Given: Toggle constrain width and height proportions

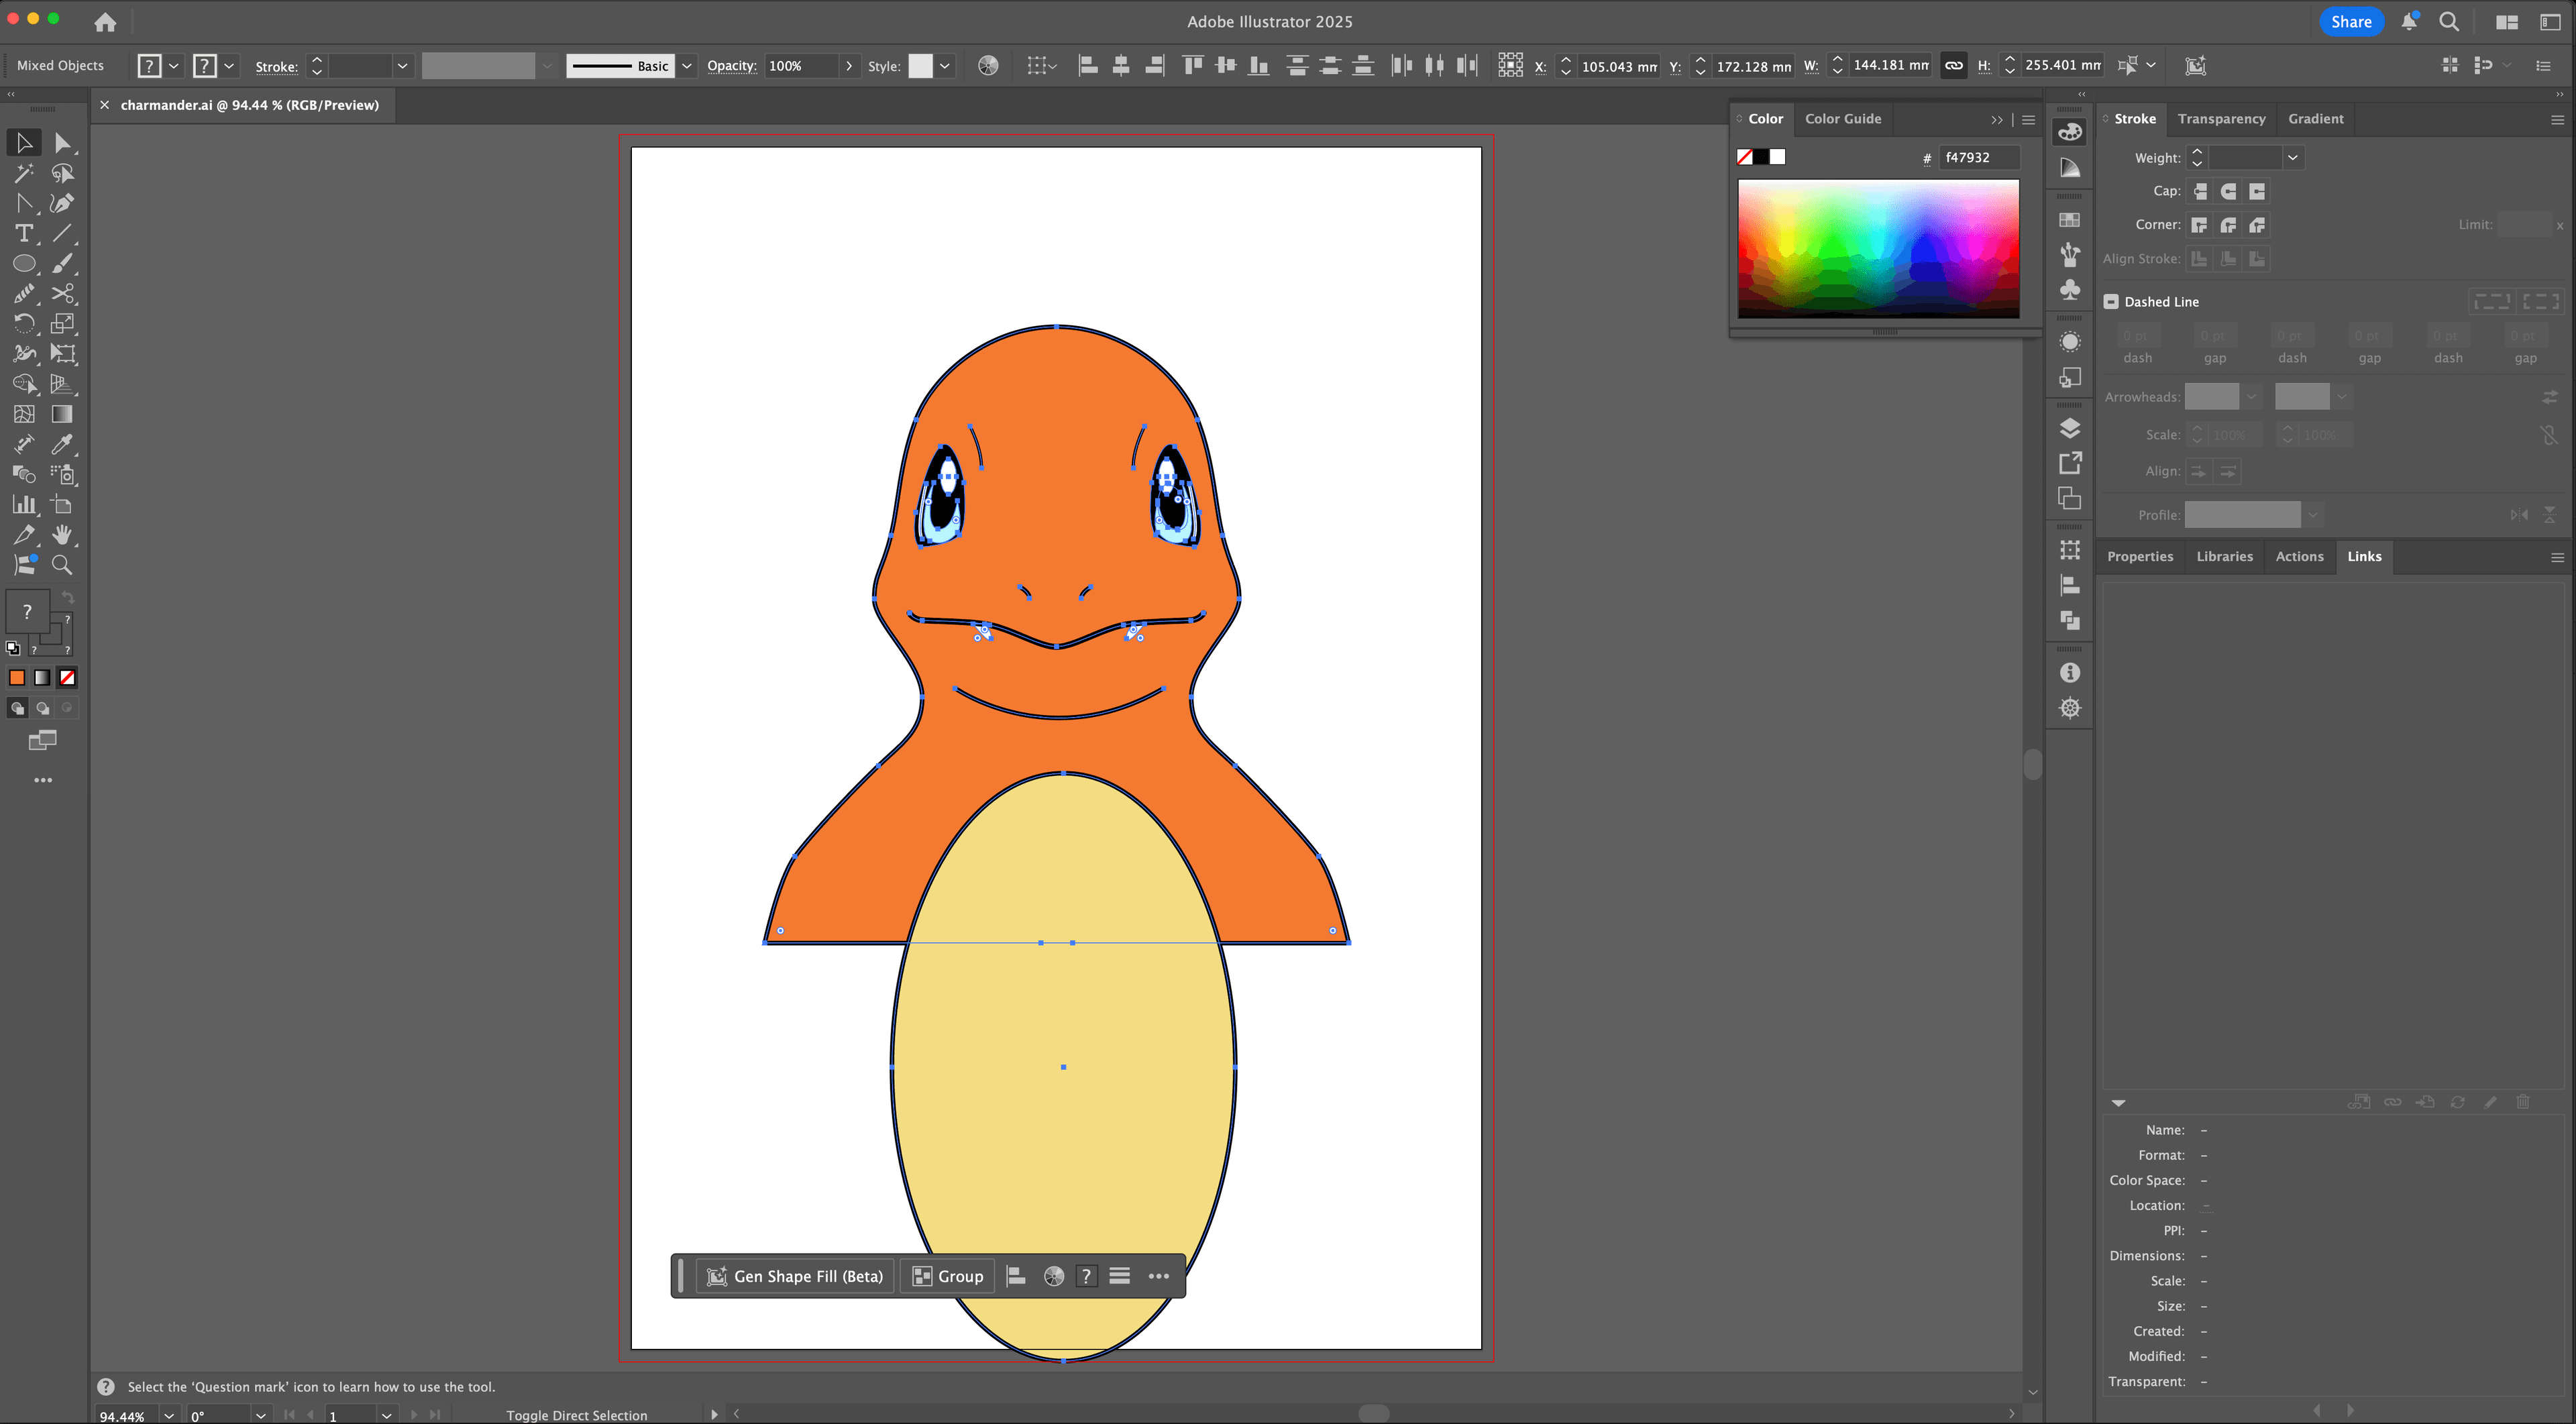Looking at the screenshot, I should [1953, 66].
